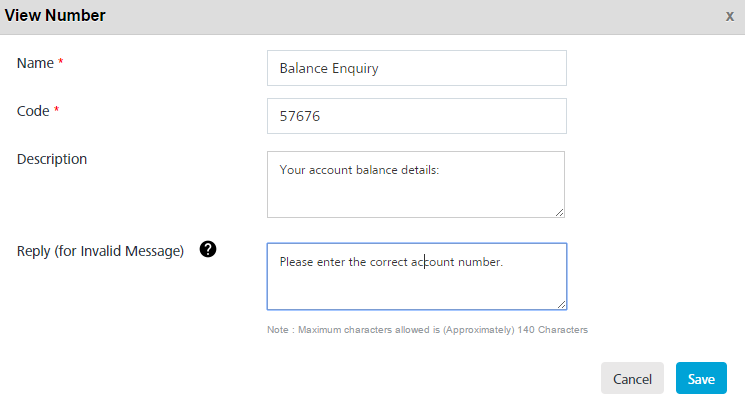Save the number details
This screenshot has height=416, width=745.
(701, 378)
